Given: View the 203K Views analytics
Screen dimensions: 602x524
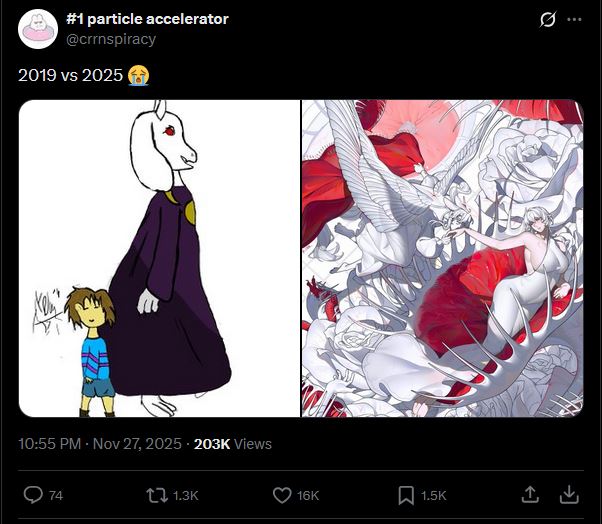Looking at the screenshot, I should (233, 444).
